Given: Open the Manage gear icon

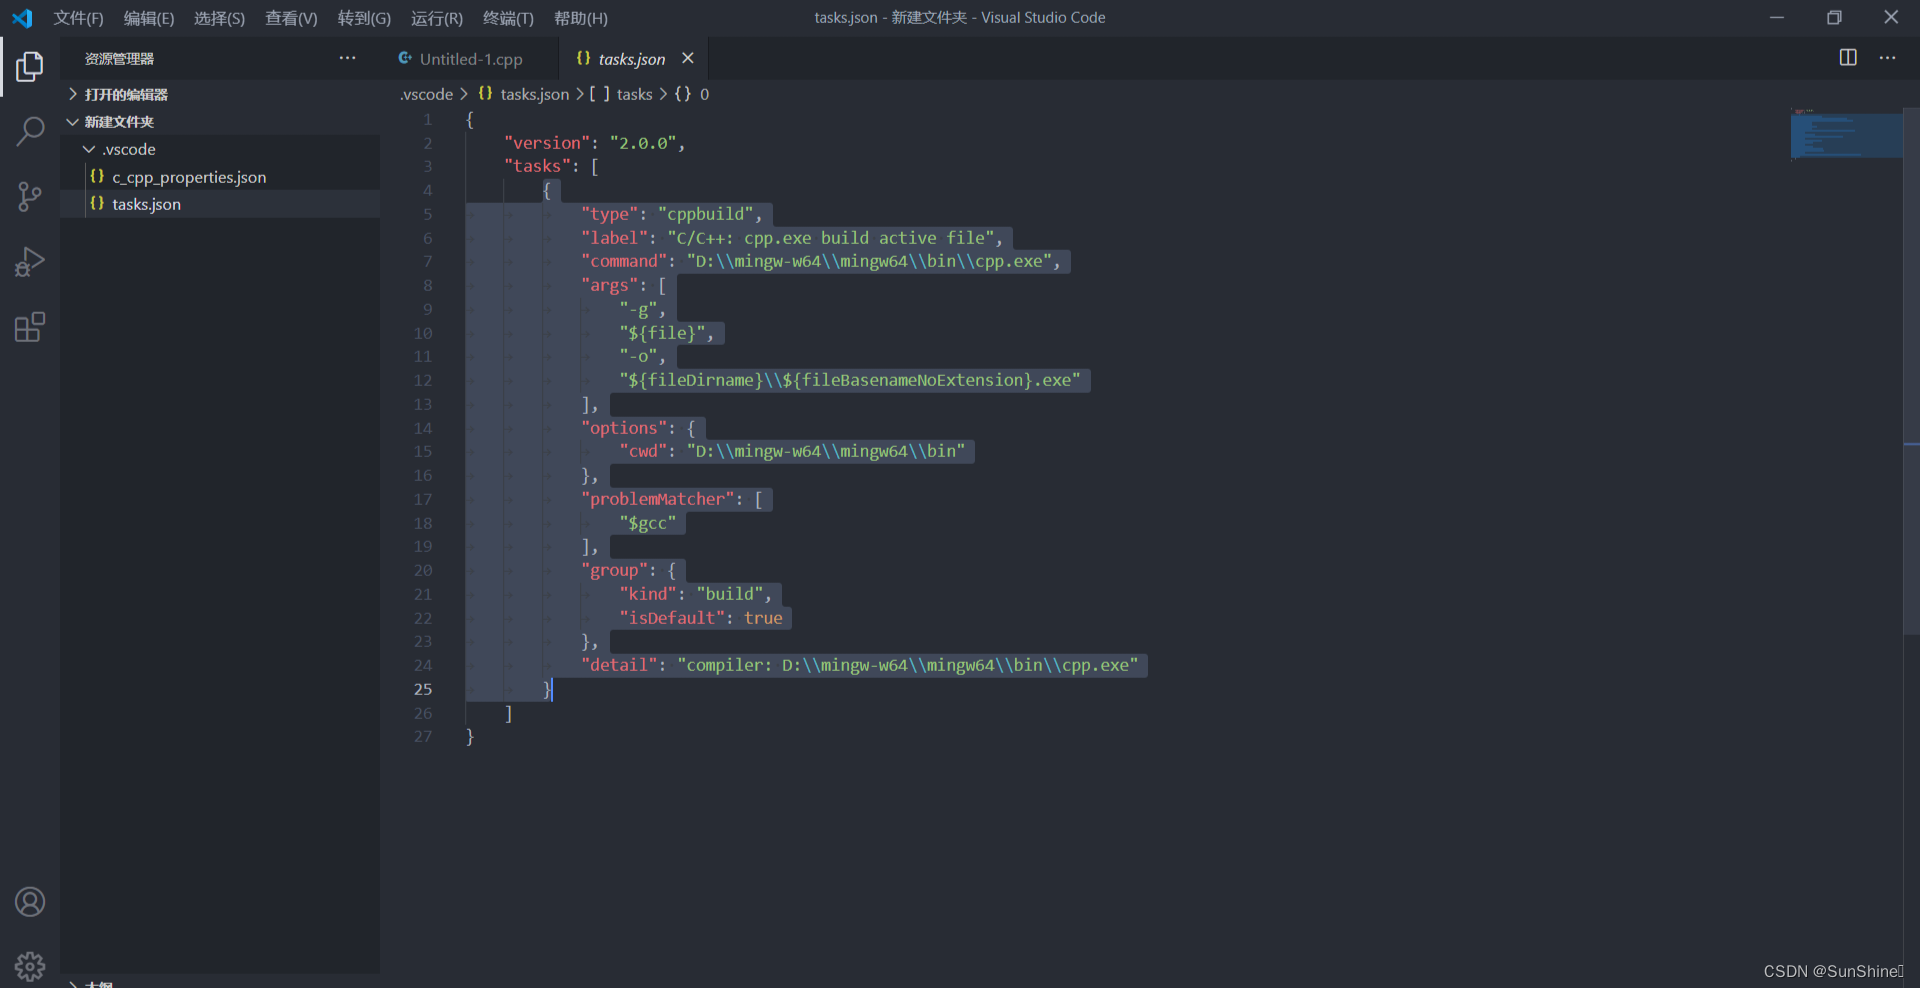Looking at the screenshot, I should (30, 966).
